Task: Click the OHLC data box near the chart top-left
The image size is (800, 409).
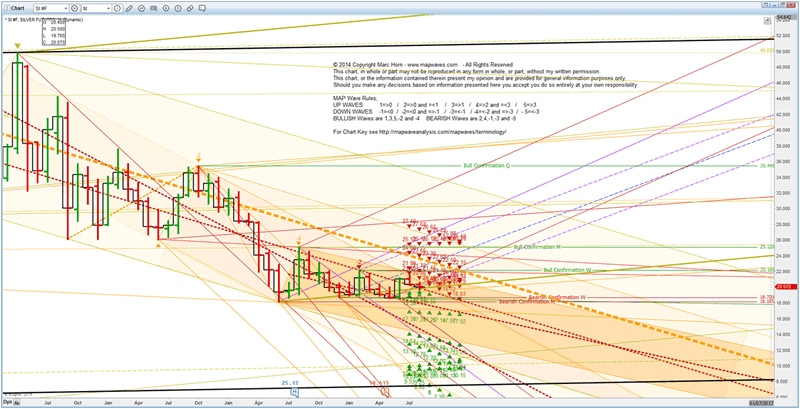Action: (53, 33)
